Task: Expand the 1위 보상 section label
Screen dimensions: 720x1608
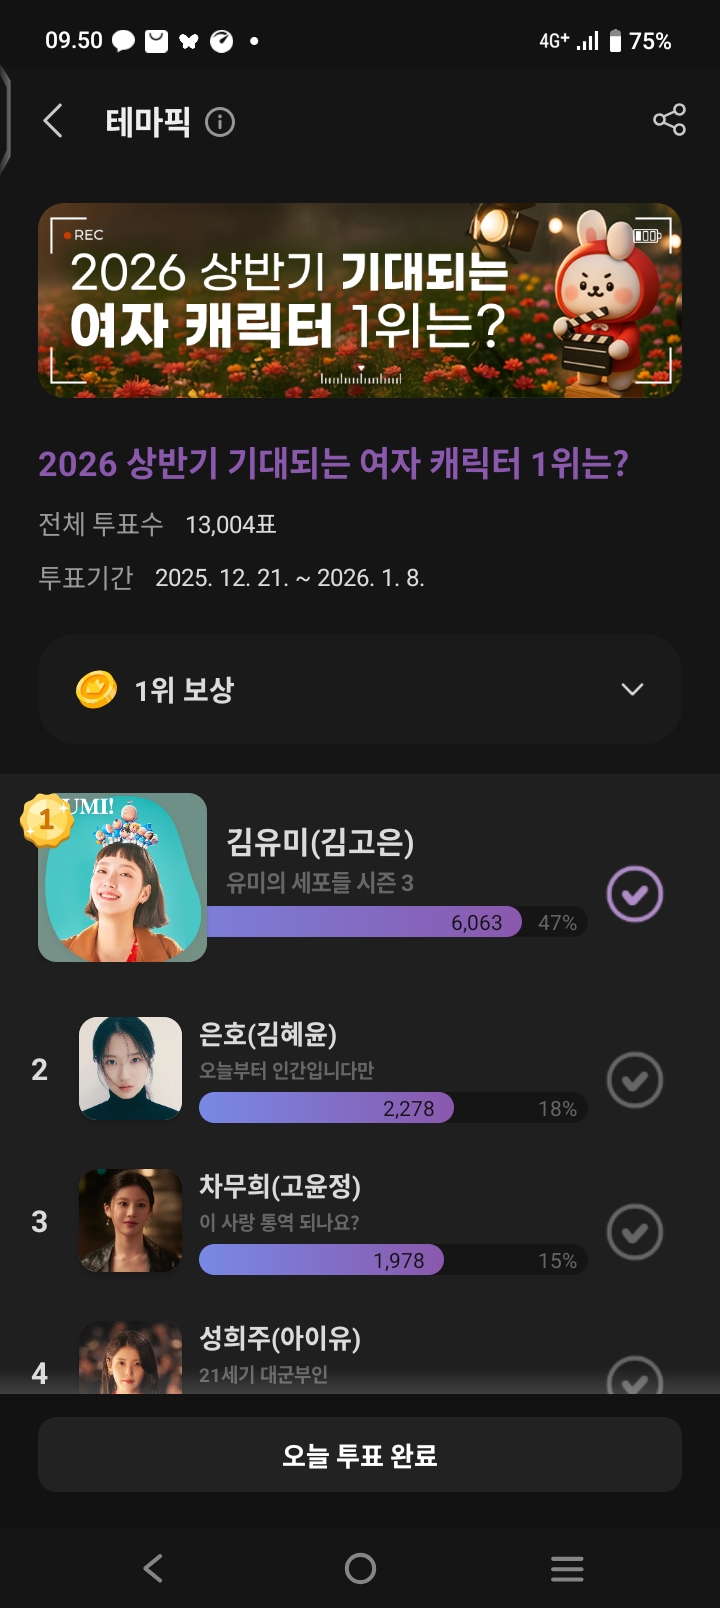Action: click(x=184, y=690)
